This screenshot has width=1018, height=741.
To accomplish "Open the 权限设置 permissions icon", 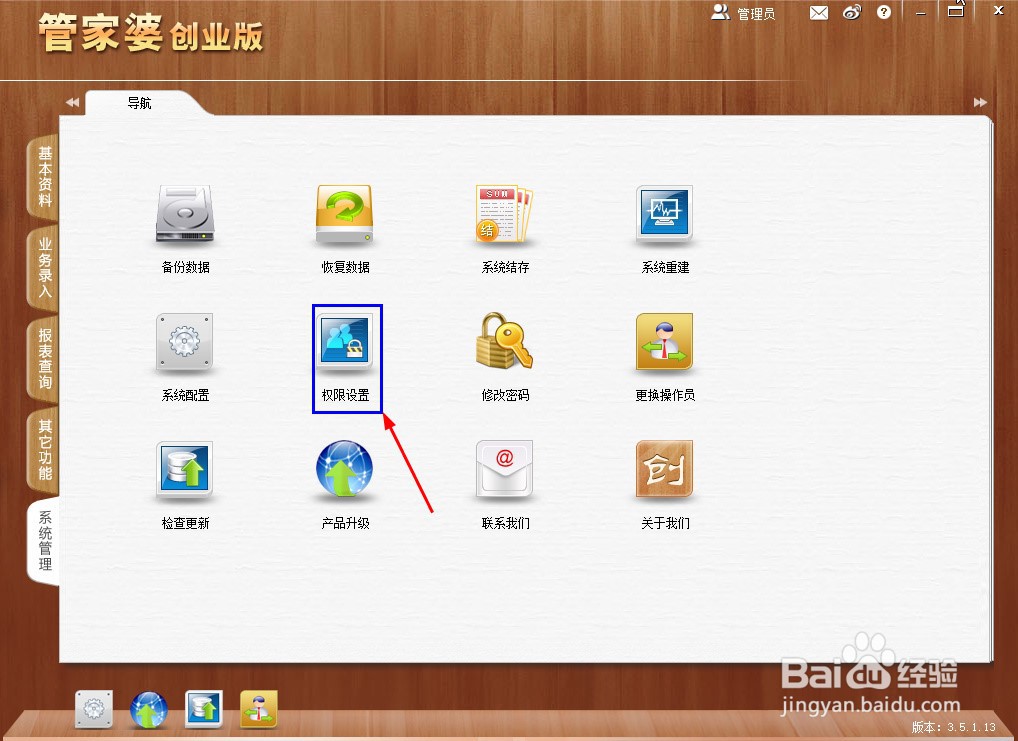I will pyautogui.click(x=345, y=342).
